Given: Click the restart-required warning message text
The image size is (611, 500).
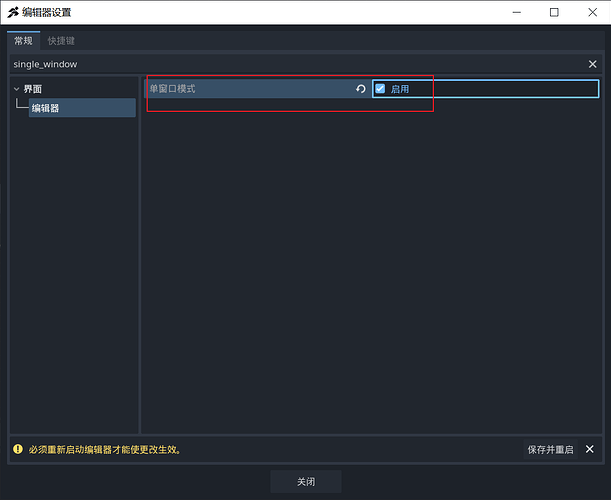Looking at the screenshot, I should (105, 449).
